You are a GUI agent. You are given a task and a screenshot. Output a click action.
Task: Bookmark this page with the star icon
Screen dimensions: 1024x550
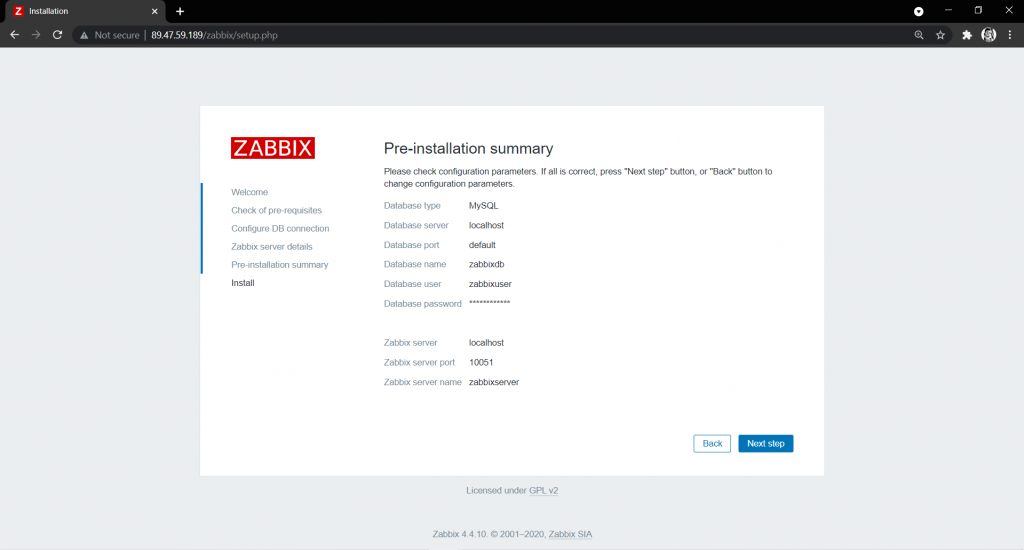pyautogui.click(x=940, y=35)
